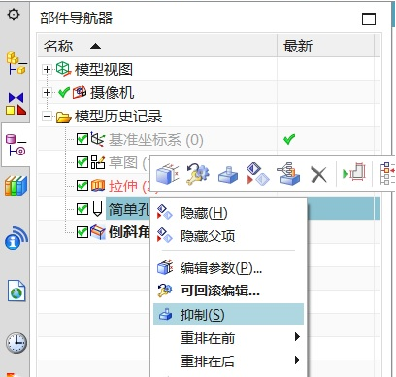The height and width of the screenshot is (377, 396).
Task: Click the 草图 sketch icon
Action: click(98, 162)
